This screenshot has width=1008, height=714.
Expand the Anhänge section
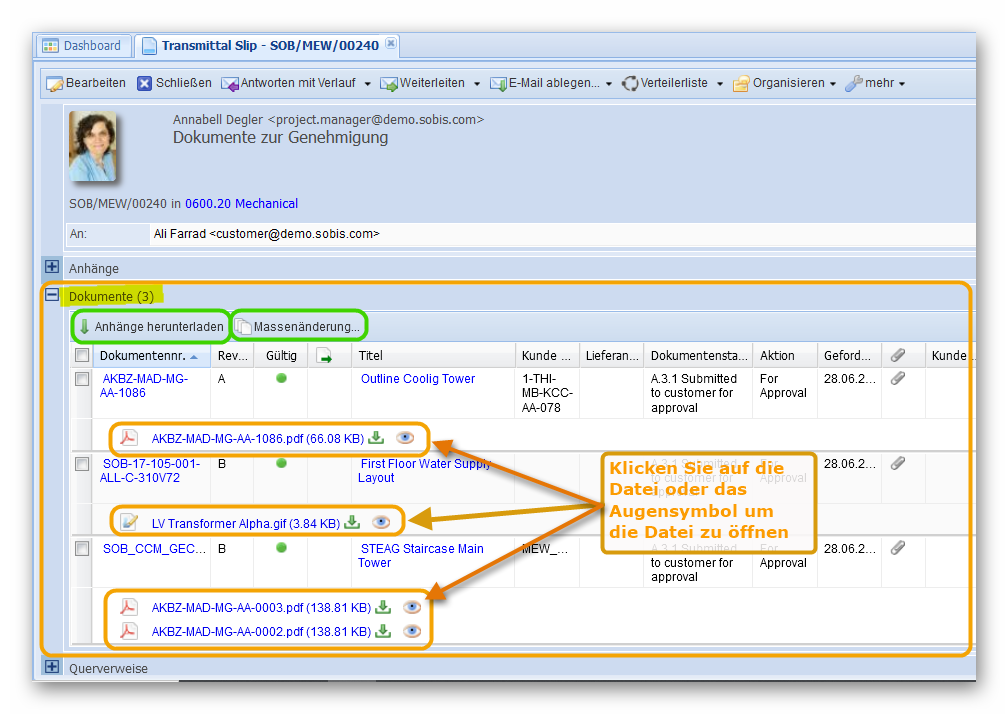[x=52, y=267]
